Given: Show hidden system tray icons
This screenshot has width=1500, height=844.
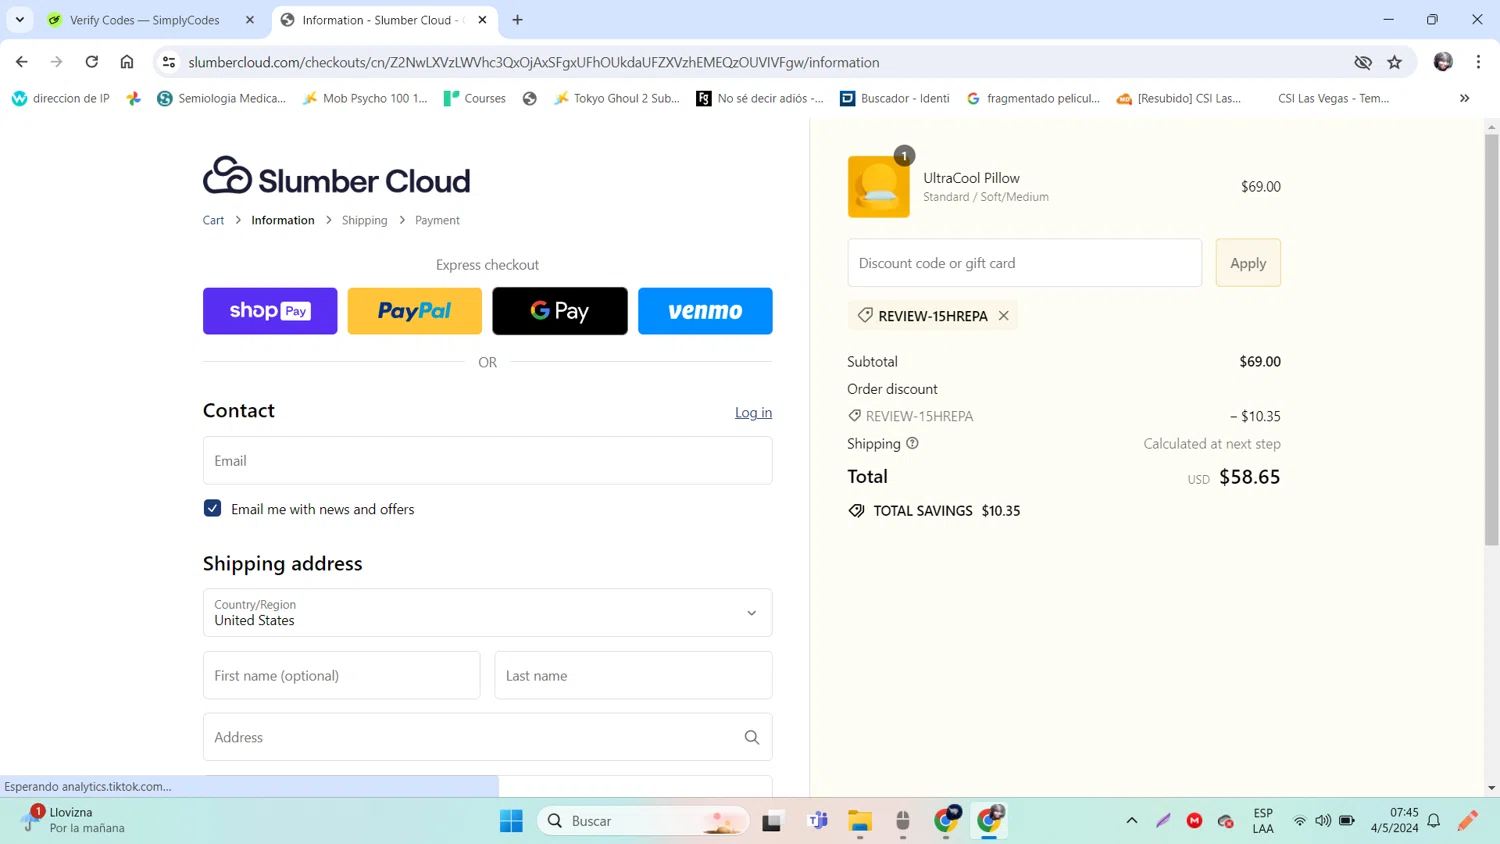Looking at the screenshot, I should pos(1132,821).
